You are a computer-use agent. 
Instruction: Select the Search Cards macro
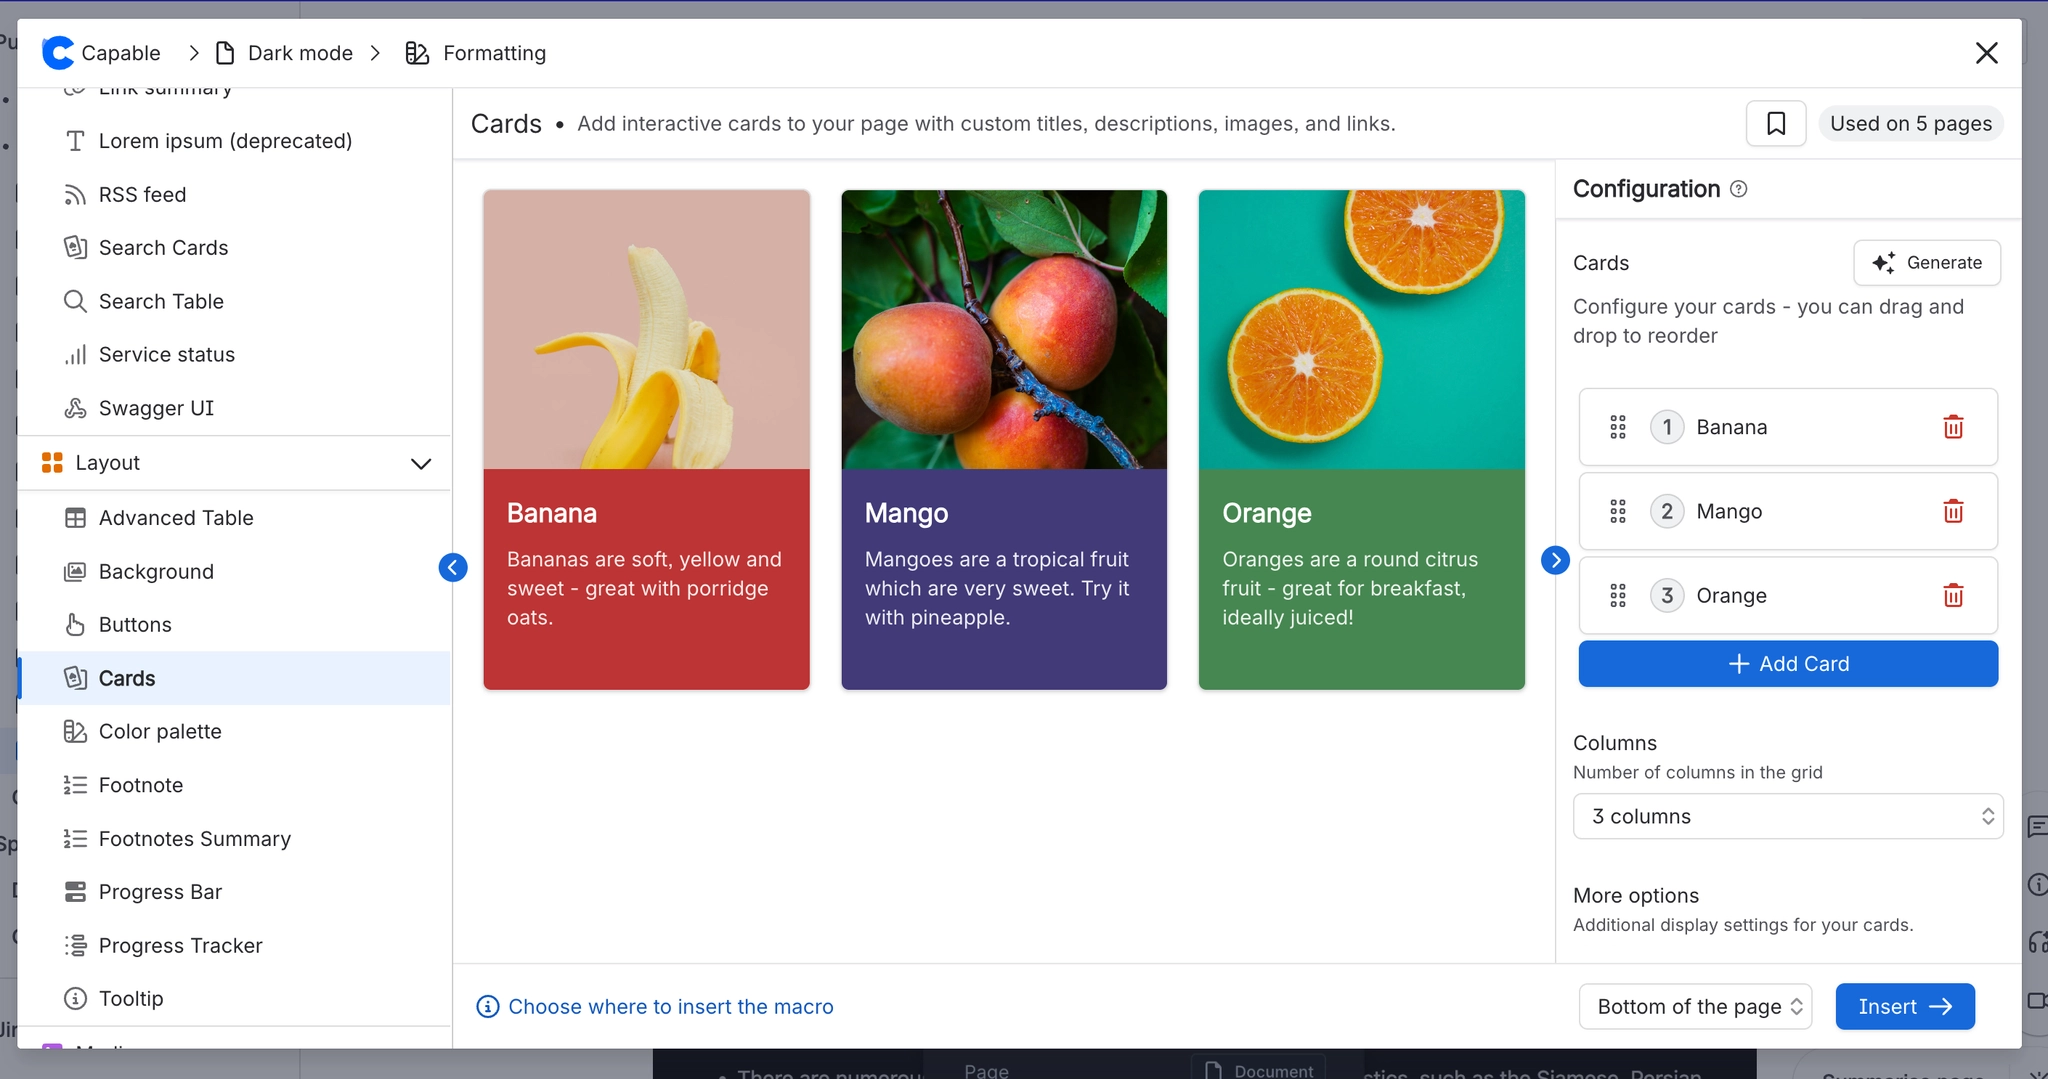point(161,247)
